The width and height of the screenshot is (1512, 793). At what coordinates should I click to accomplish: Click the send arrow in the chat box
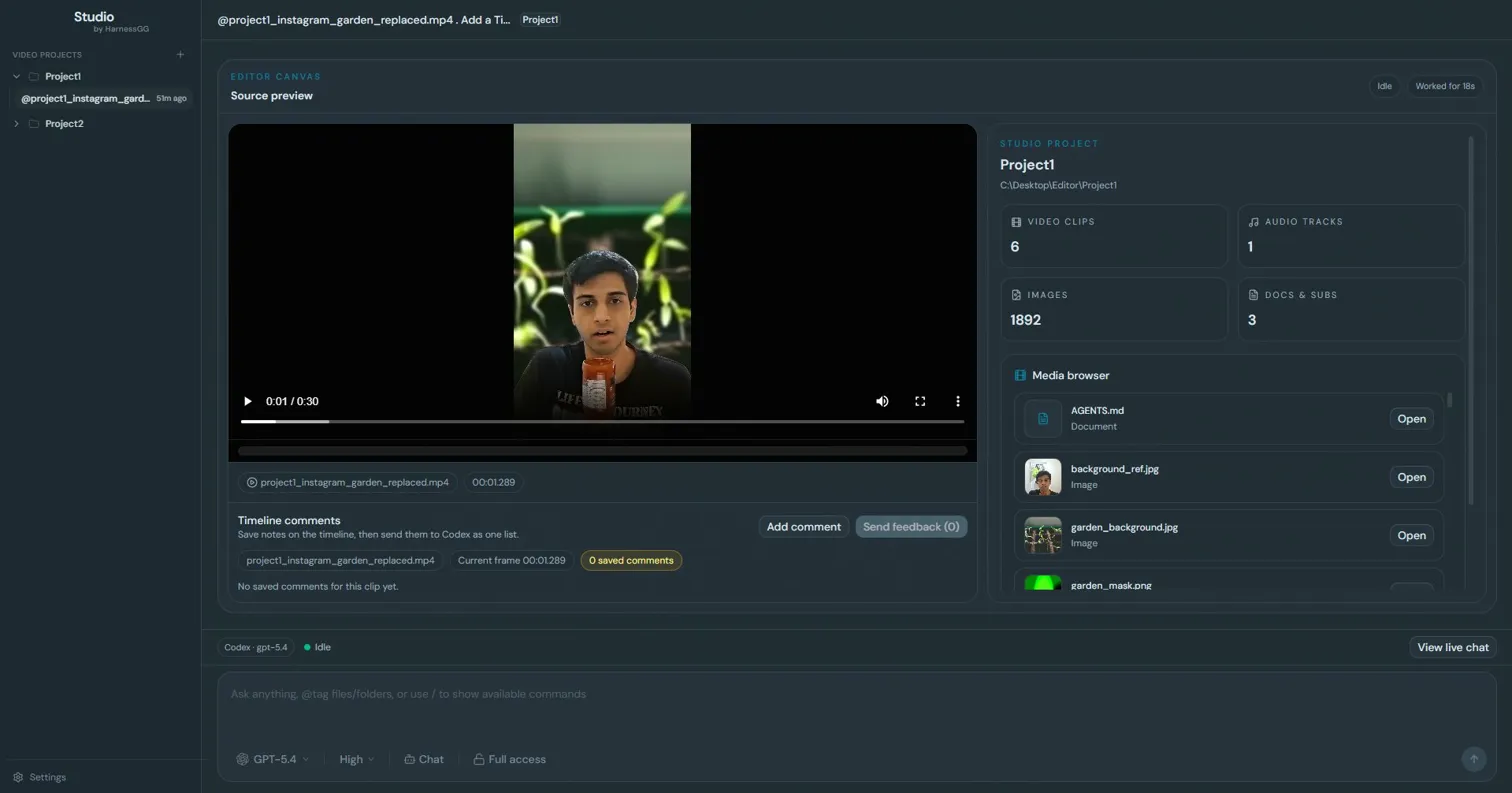(1473, 759)
